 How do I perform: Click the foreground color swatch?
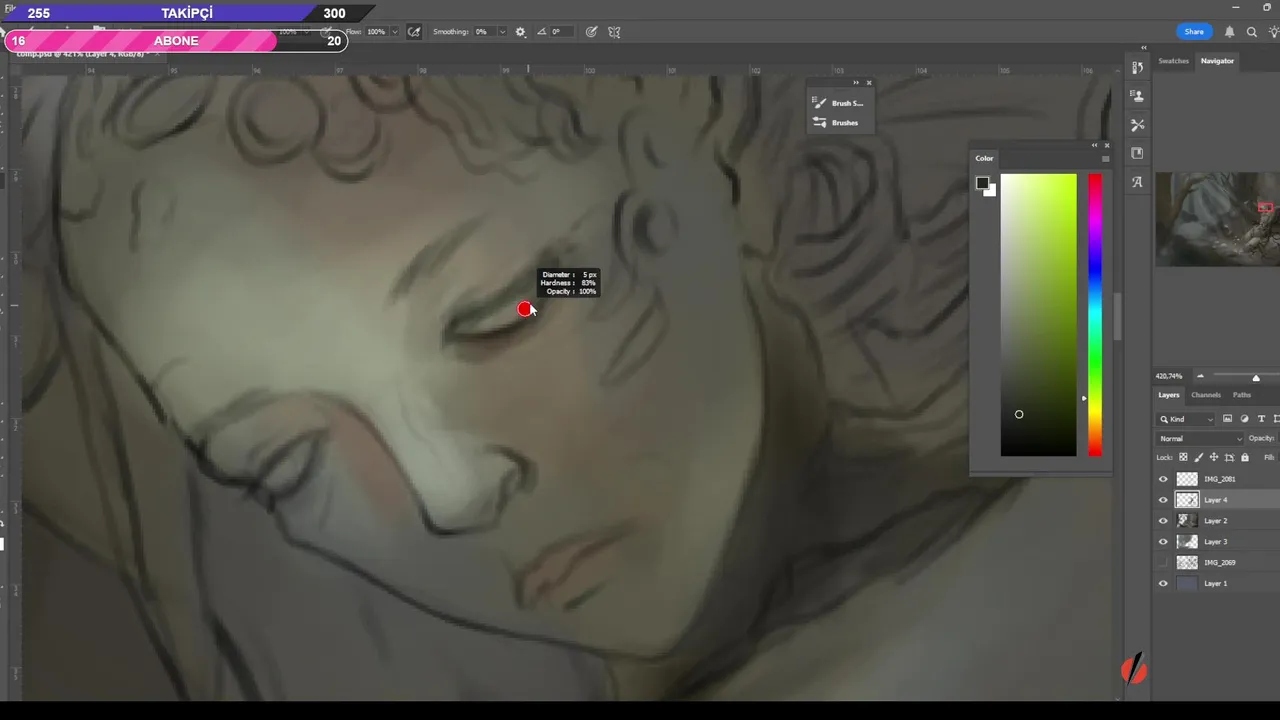[x=982, y=184]
